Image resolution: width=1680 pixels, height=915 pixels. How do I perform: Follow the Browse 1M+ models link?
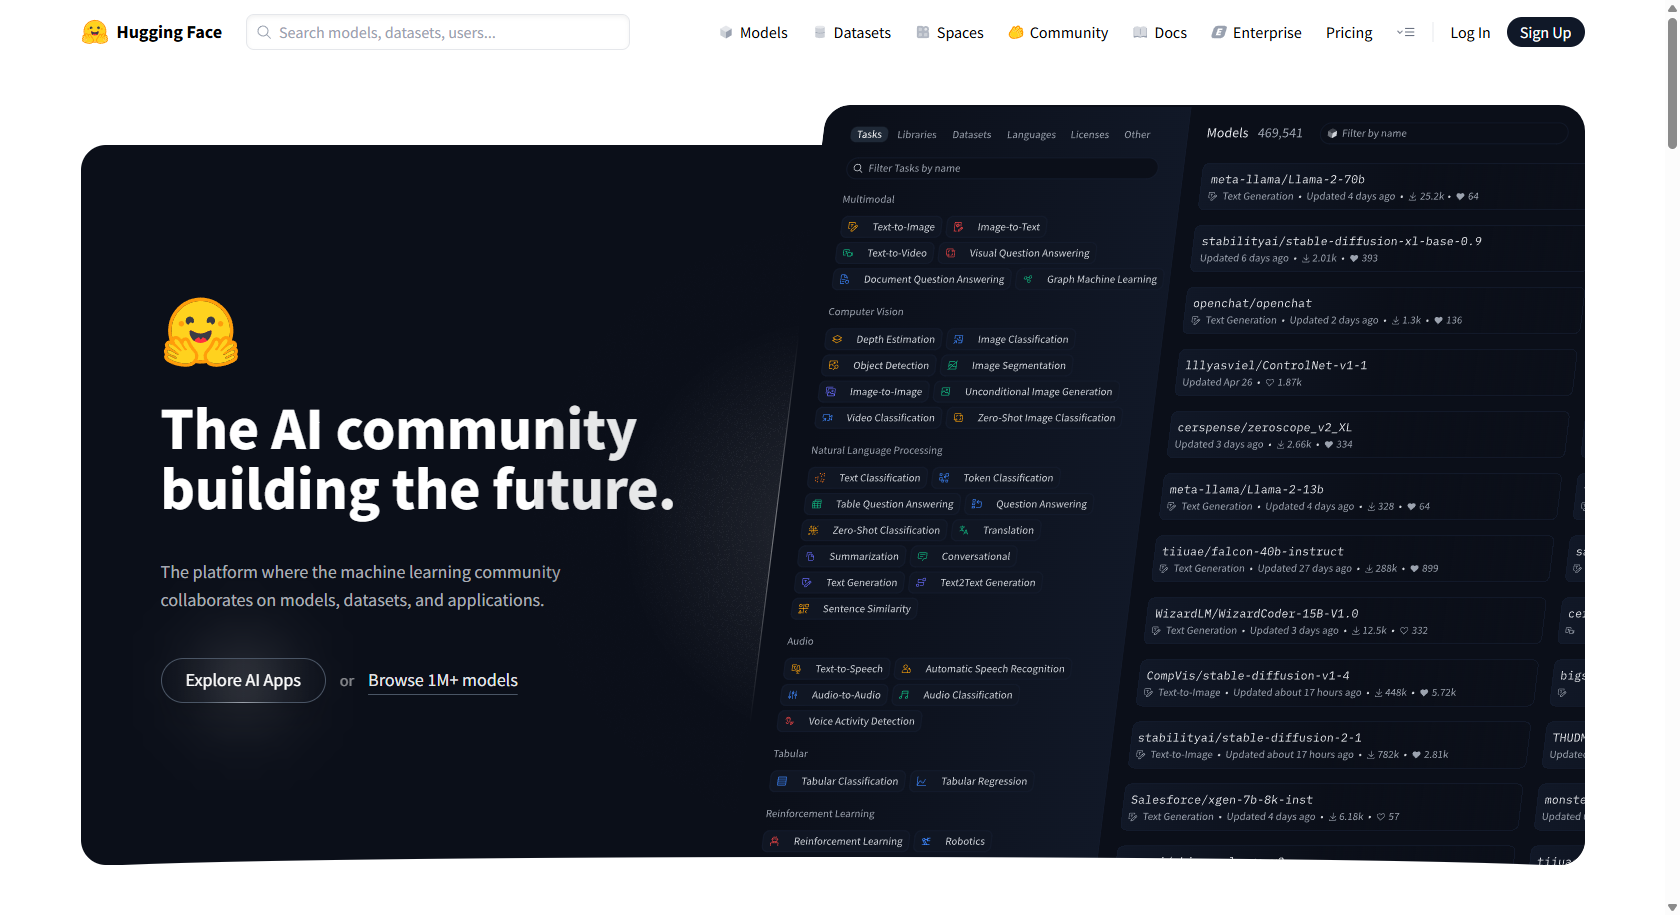[443, 680]
